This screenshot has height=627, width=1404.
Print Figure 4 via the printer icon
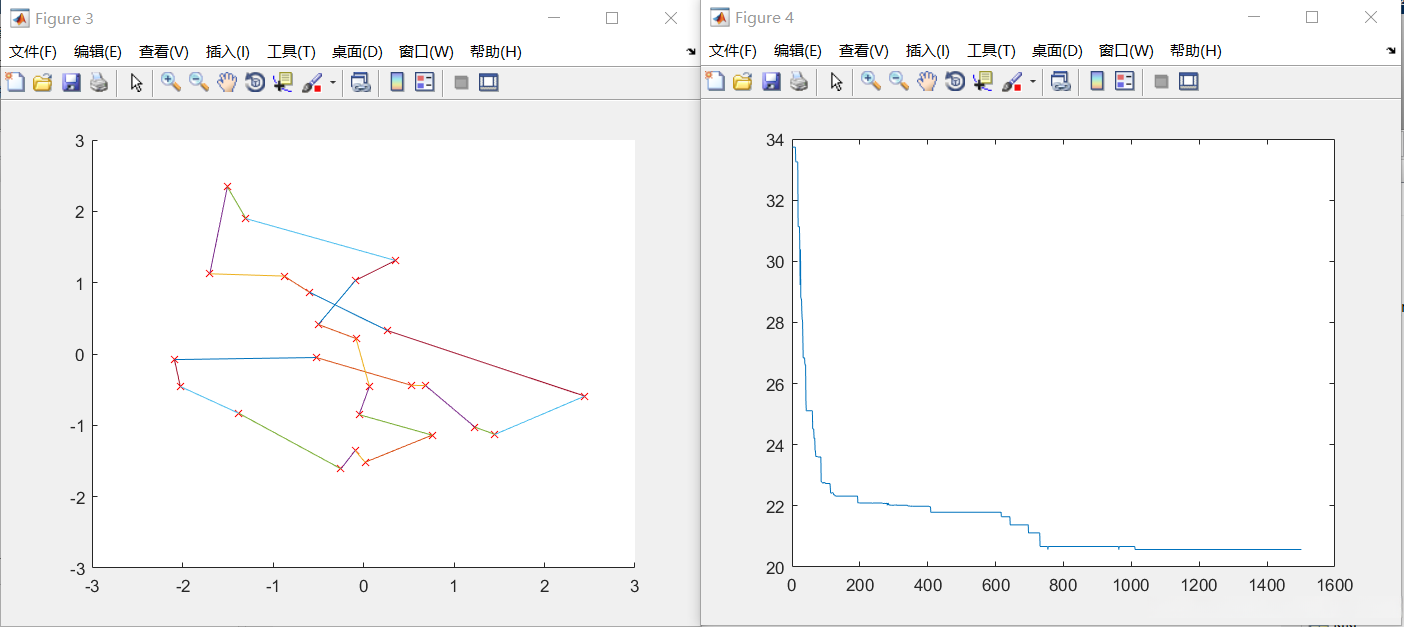click(x=798, y=83)
